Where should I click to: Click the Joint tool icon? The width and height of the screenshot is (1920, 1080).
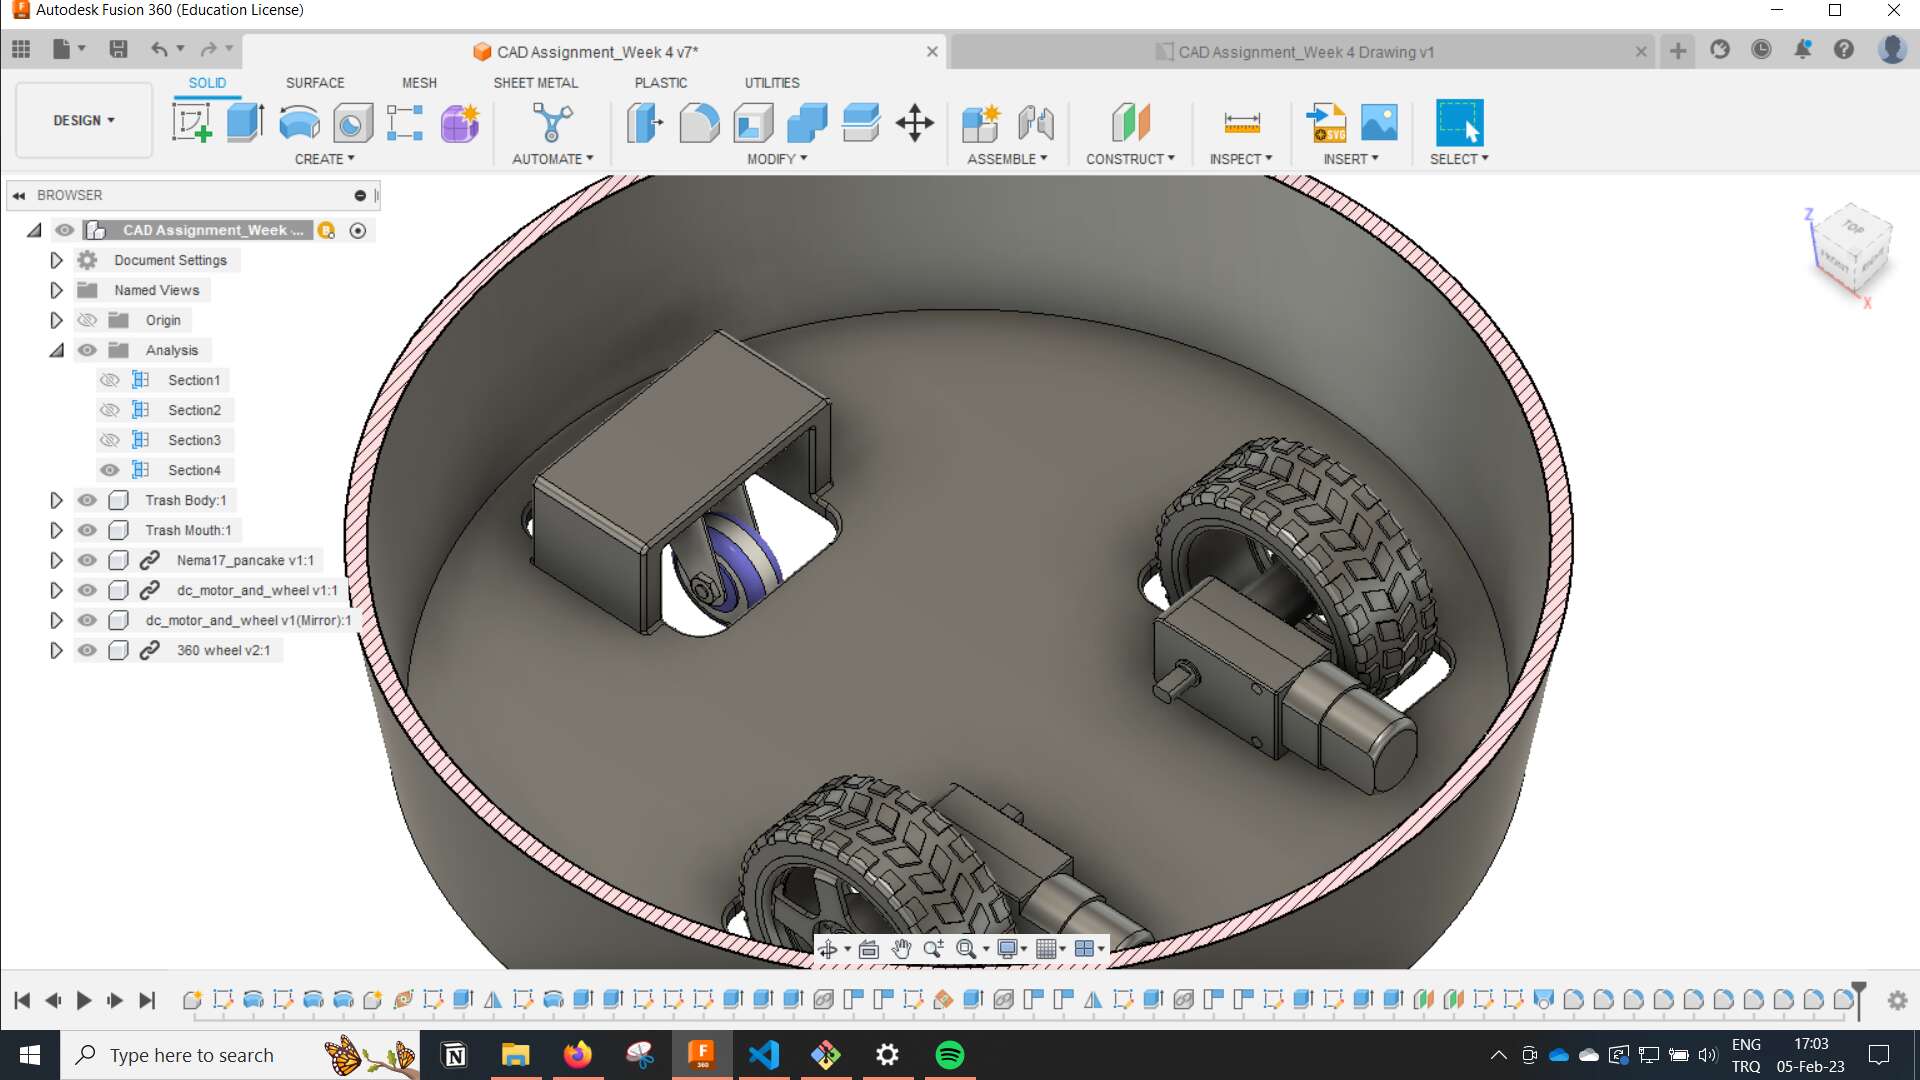[1036, 123]
